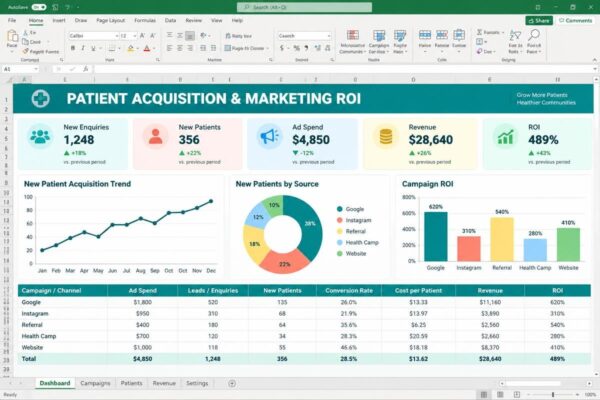Screen dimensions: 600x400
Task: Switch to Normal view in the status bar
Action: coord(484,394)
